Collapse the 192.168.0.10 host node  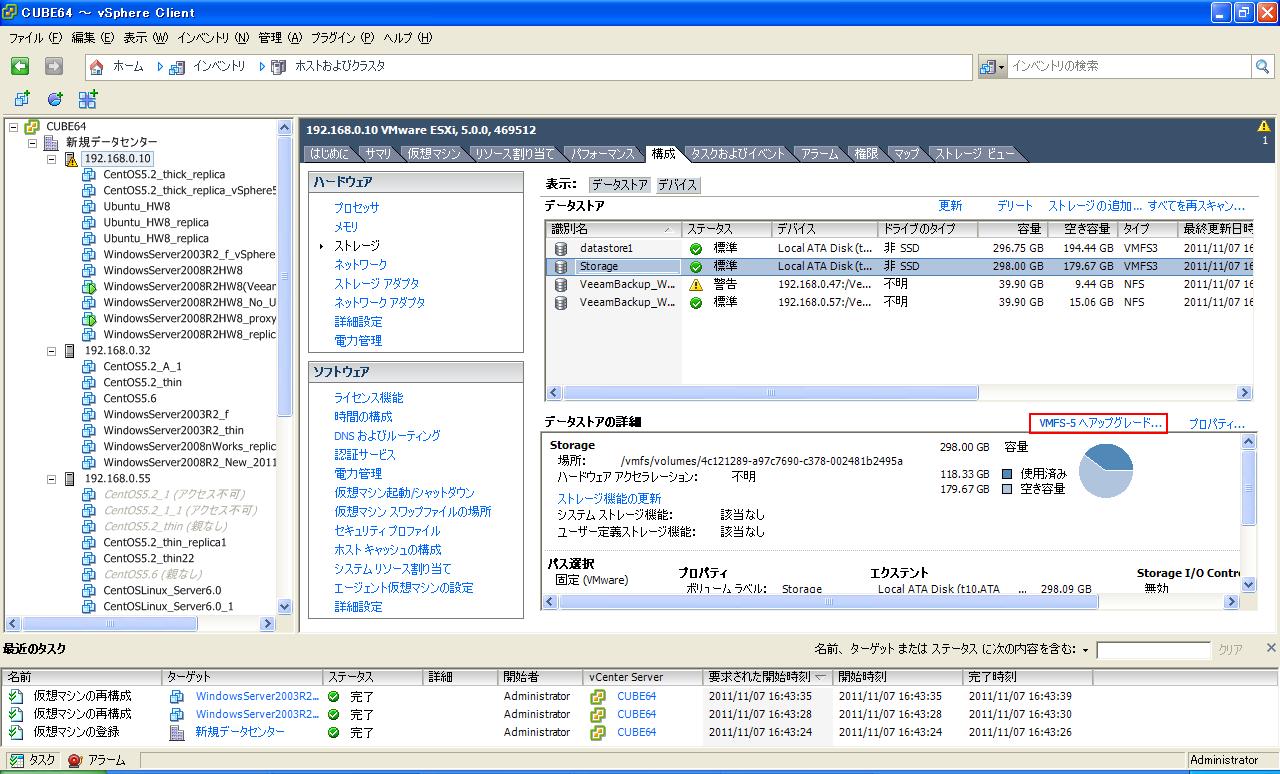click(x=52, y=159)
